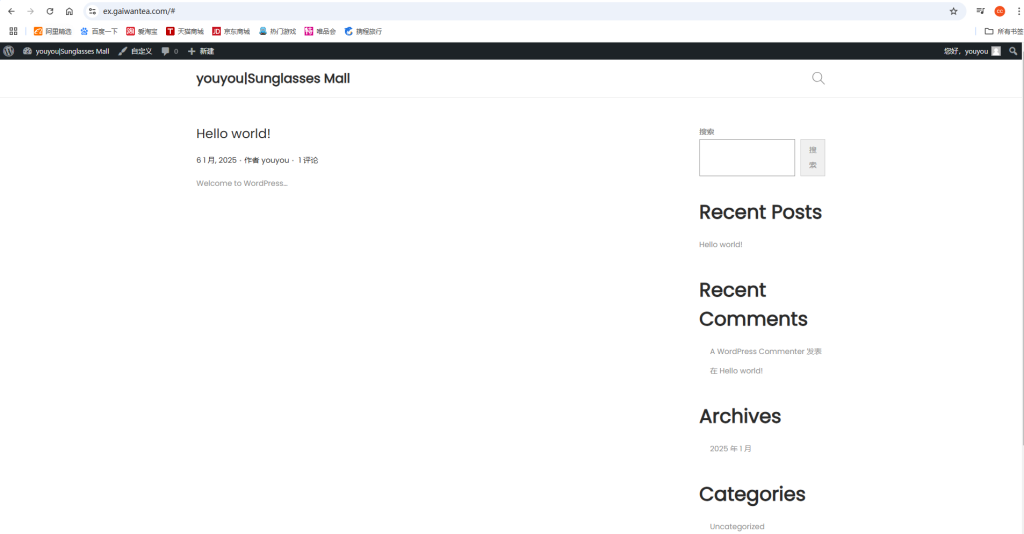The image size is (1024, 534).
Task: Expand the 您好, youyou account menu
Action: 971,51
